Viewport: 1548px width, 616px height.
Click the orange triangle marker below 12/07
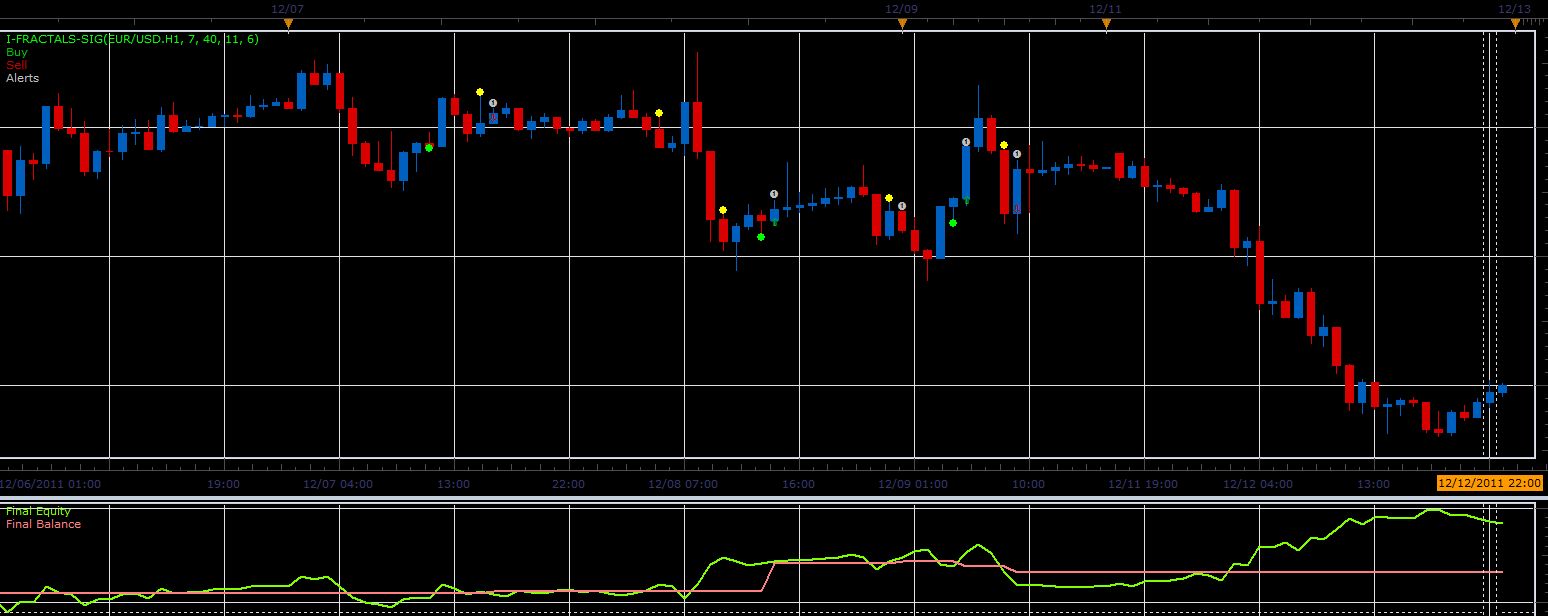[x=288, y=24]
